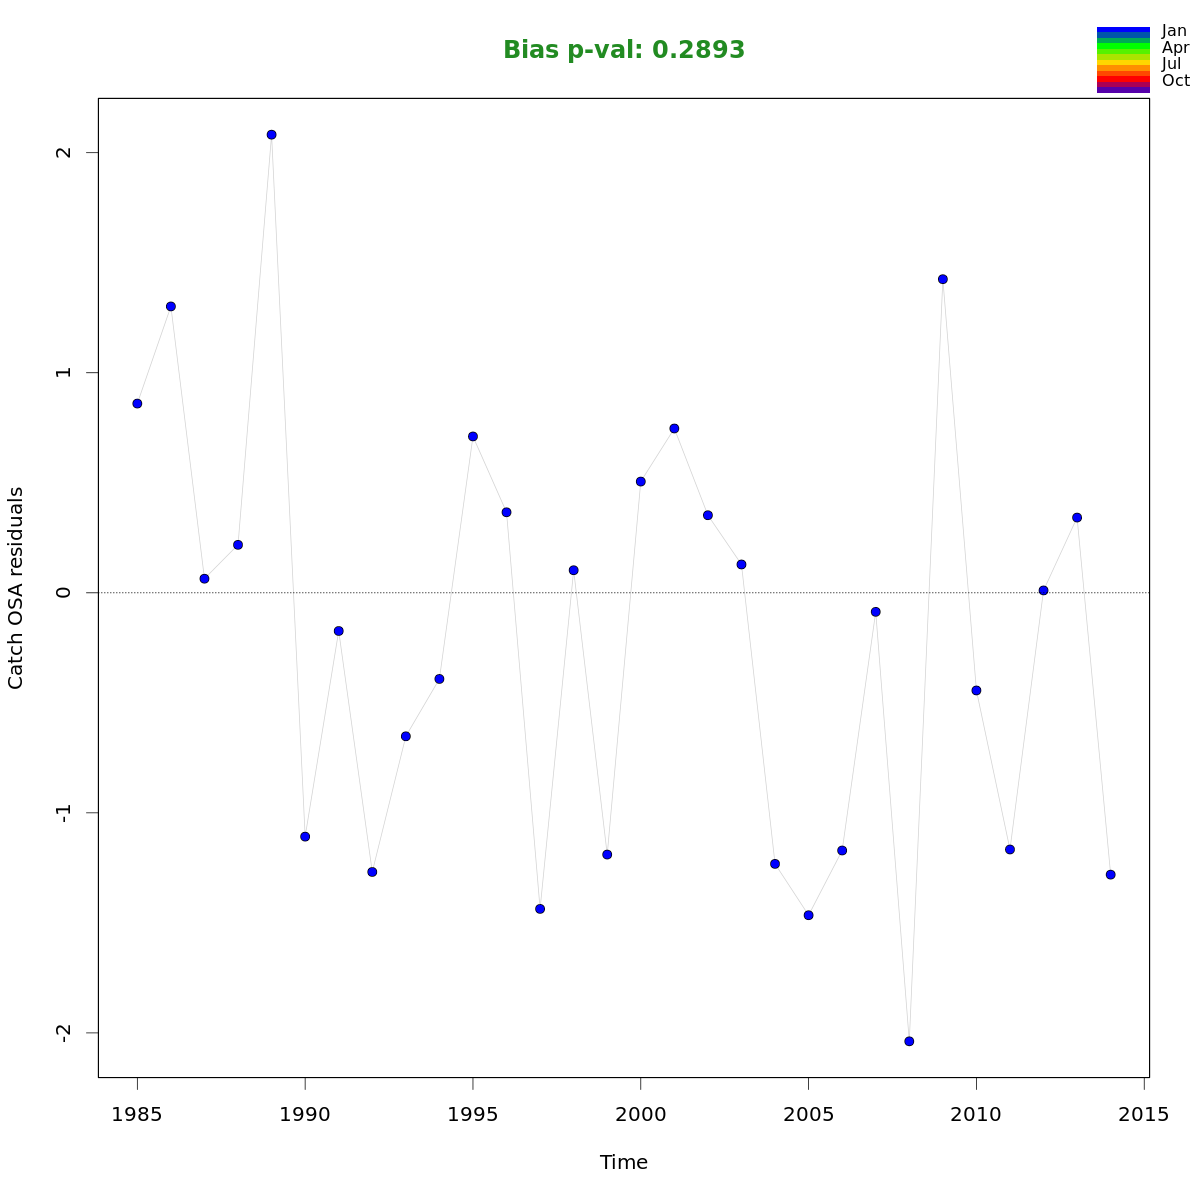Select the 1997 data point near -1.45
This screenshot has width=1200, height=1200.
point(540,909)
